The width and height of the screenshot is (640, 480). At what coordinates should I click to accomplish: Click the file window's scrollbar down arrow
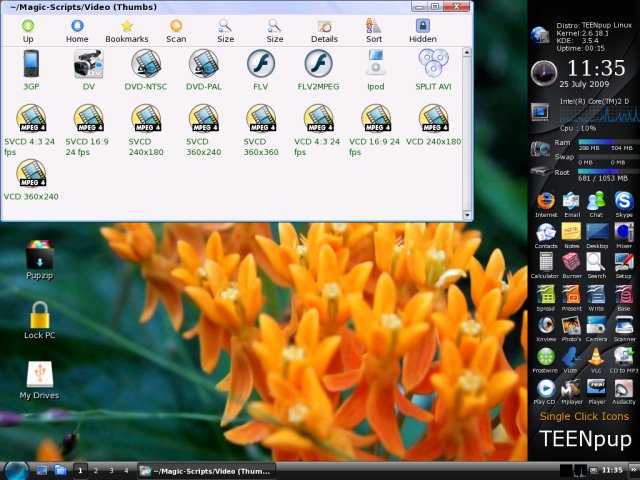(x=466, y=215)
